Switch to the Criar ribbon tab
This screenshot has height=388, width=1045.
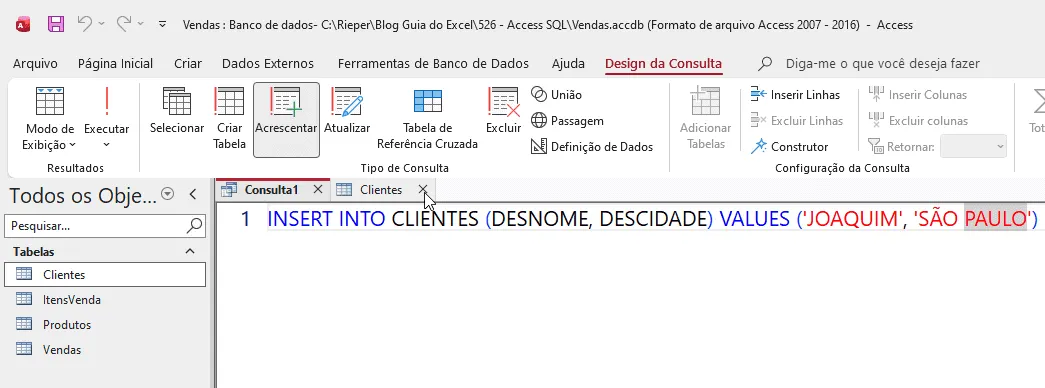[x=188, y=64]
